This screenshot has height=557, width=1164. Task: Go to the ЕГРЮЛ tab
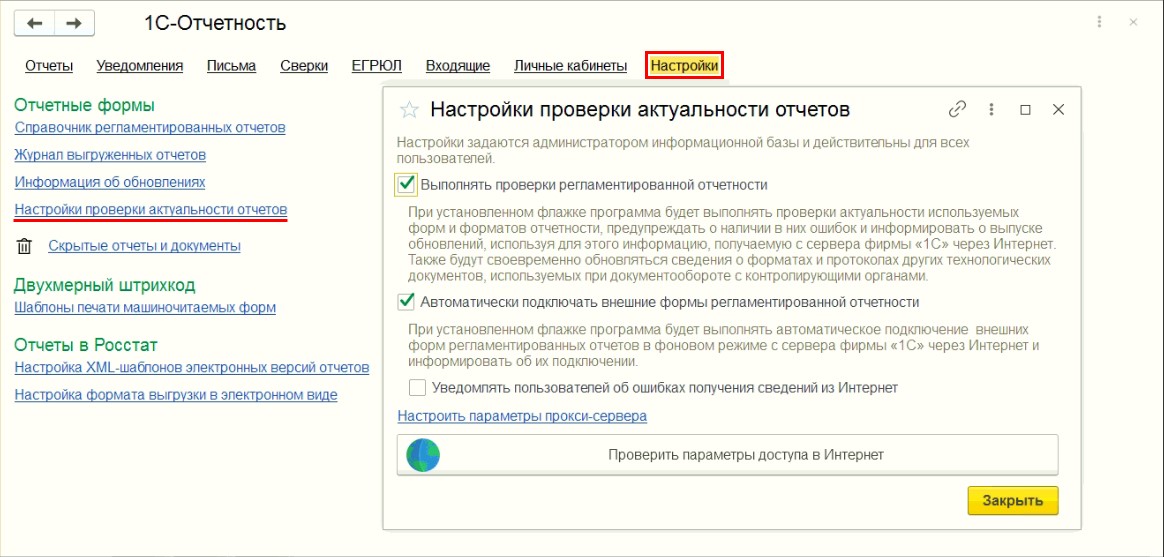(x=376, y=65)
